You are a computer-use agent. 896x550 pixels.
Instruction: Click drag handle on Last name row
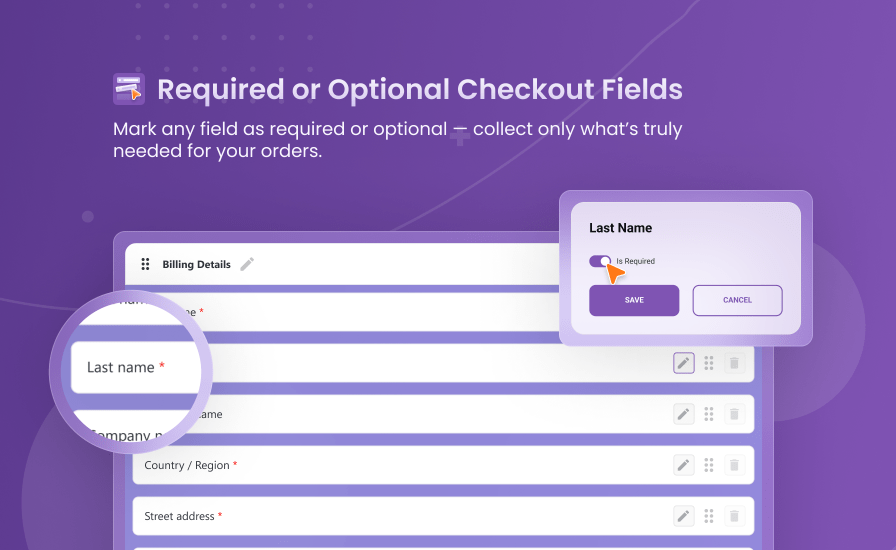(x=709, y=363)
